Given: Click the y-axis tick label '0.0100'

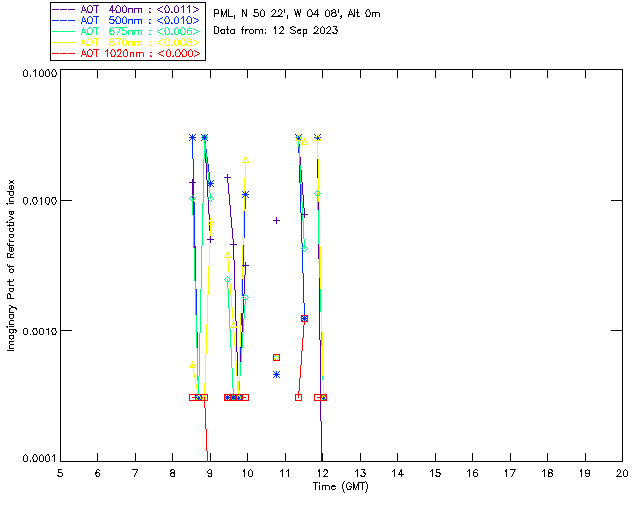Looking at the screenshot, I should [x=39, y=201].
